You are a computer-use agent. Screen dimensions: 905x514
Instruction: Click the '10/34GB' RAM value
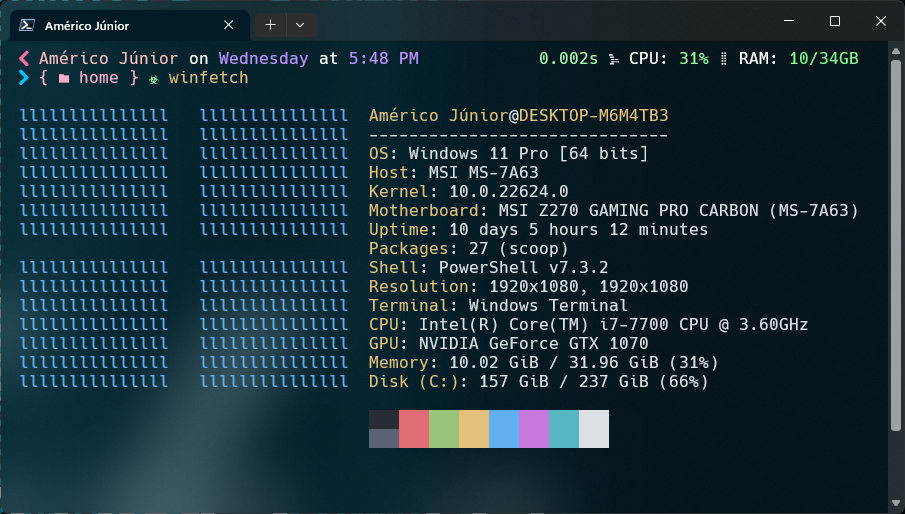(824, 58)
